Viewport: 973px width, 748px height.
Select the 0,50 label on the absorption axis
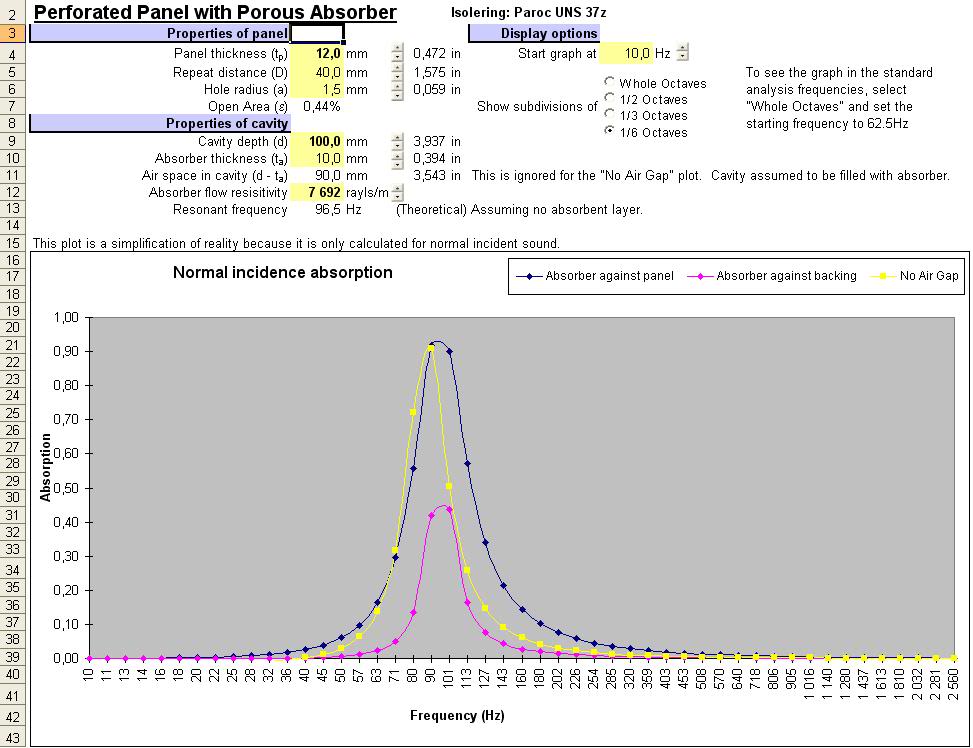click(x=66, y=489)
